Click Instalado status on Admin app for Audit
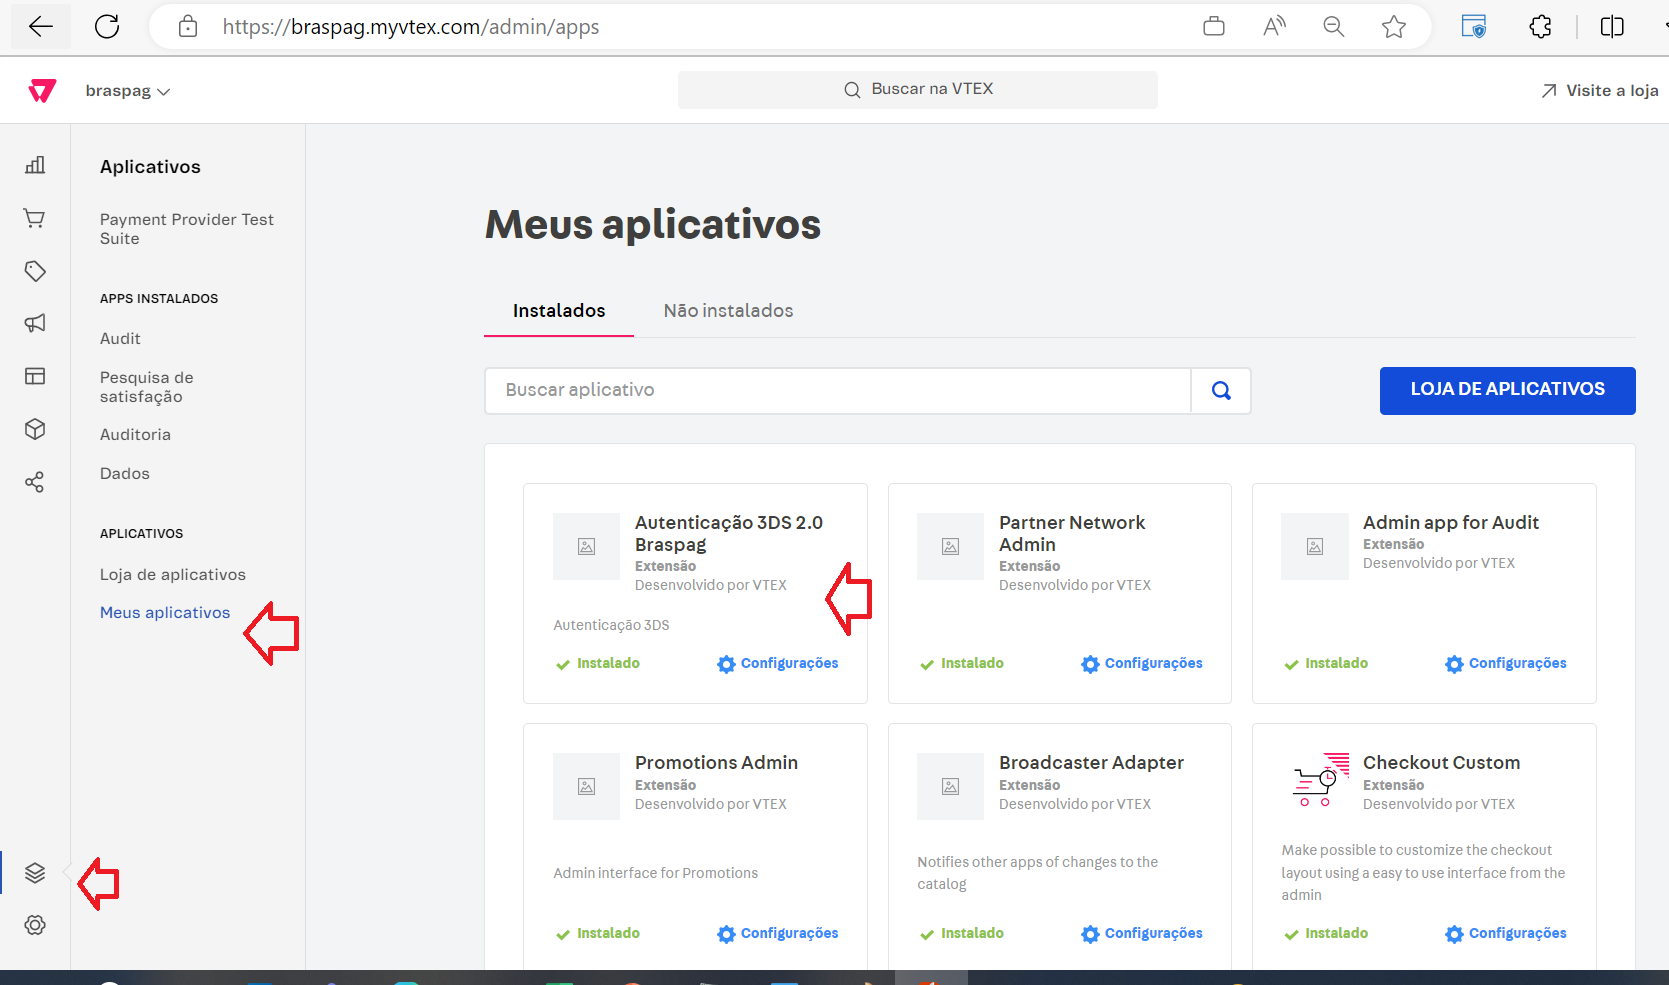Image resolution: width=1669 pixels, height=985 pixels. pyautogui.click(x=1326, y=664)
